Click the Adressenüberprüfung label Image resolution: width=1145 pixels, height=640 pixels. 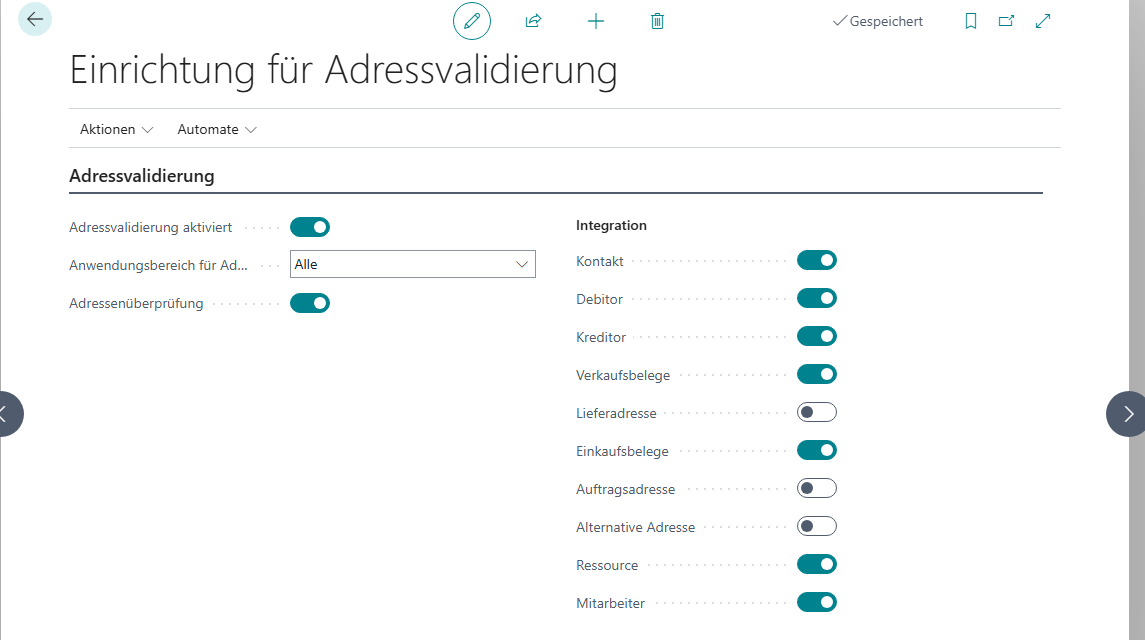pos(137,303)
